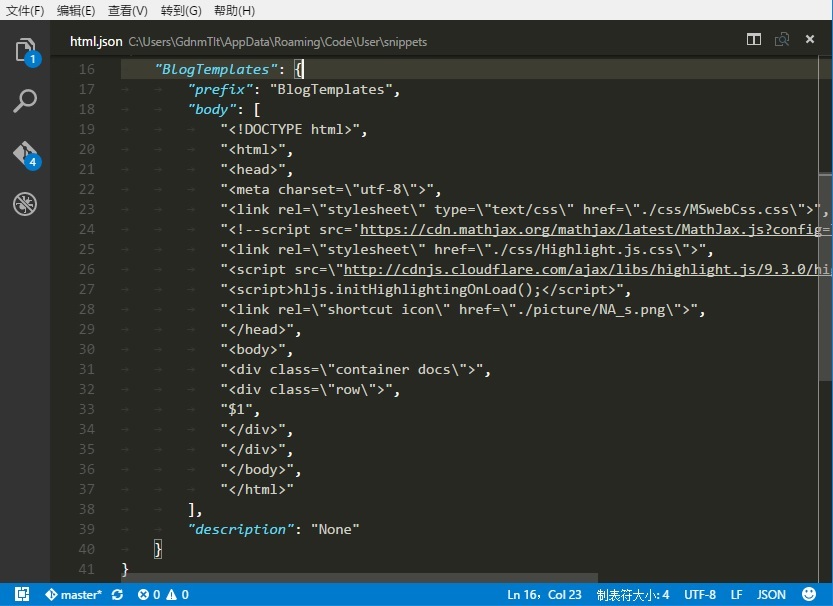This screenshot has height=606, width=833.
Task: Open the feedback smiley in the status bar
Action: (x=810, y=593)
